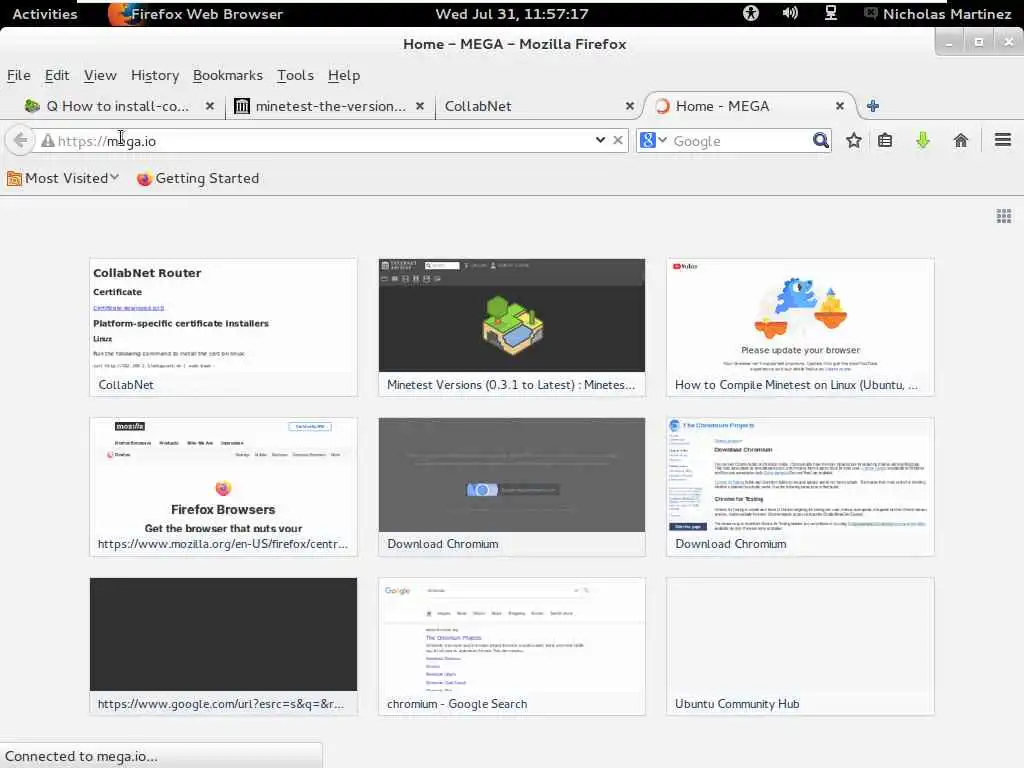The image size is (1024, 768).
Task: Switch to the 'minetest-the-version...' tab
Action: tap(329, 106)
